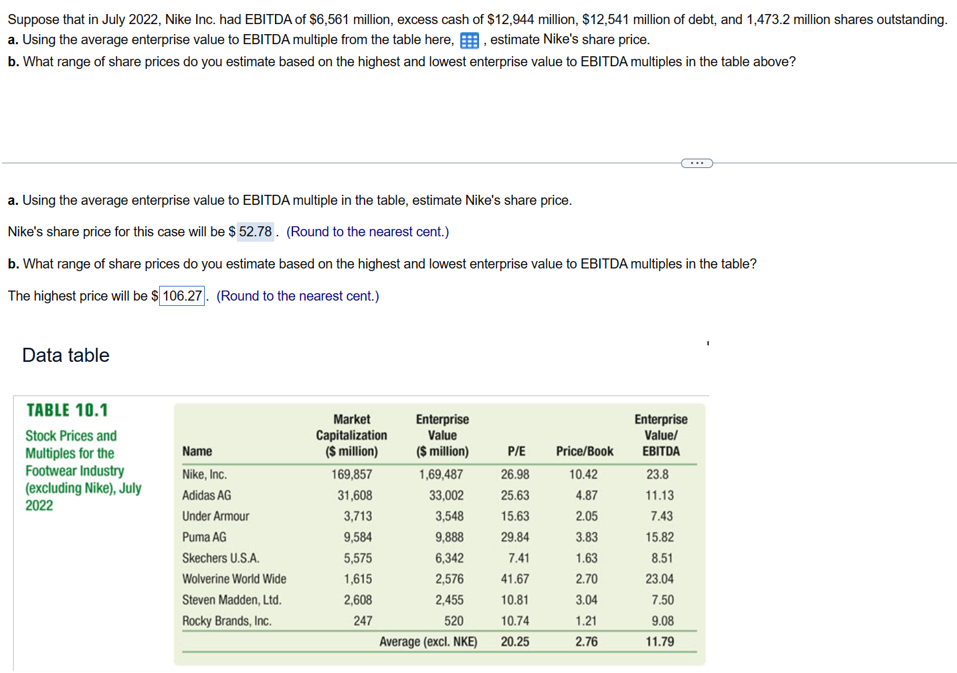
Task: Click Nike enterprise value 1,69,487
Action: (441, 474)
